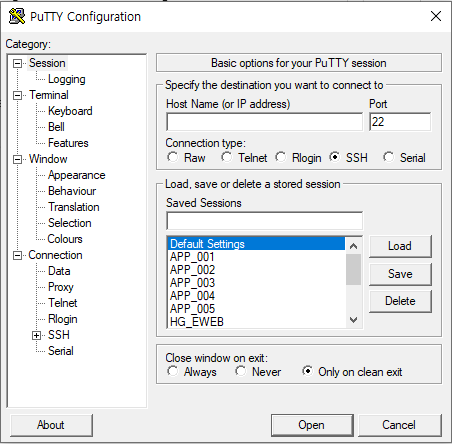
Task: Click Open to start the connection
Action: click(x=312, y=425)
